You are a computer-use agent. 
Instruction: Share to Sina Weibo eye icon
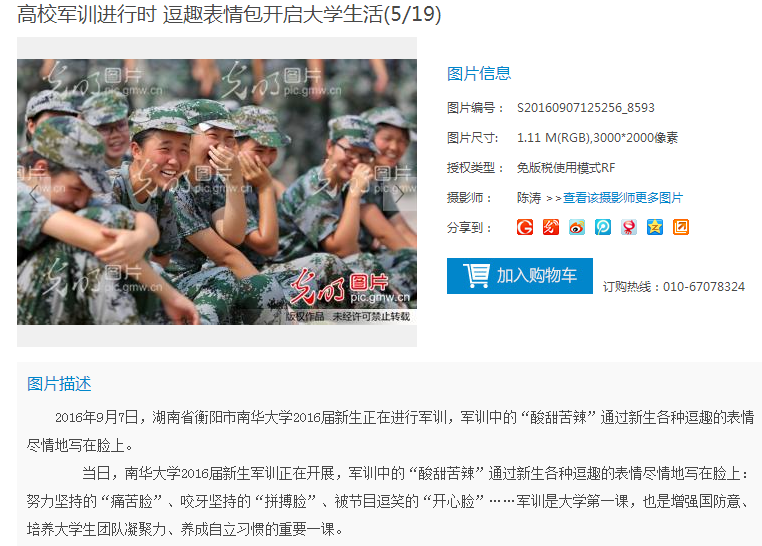coord(577,227)
